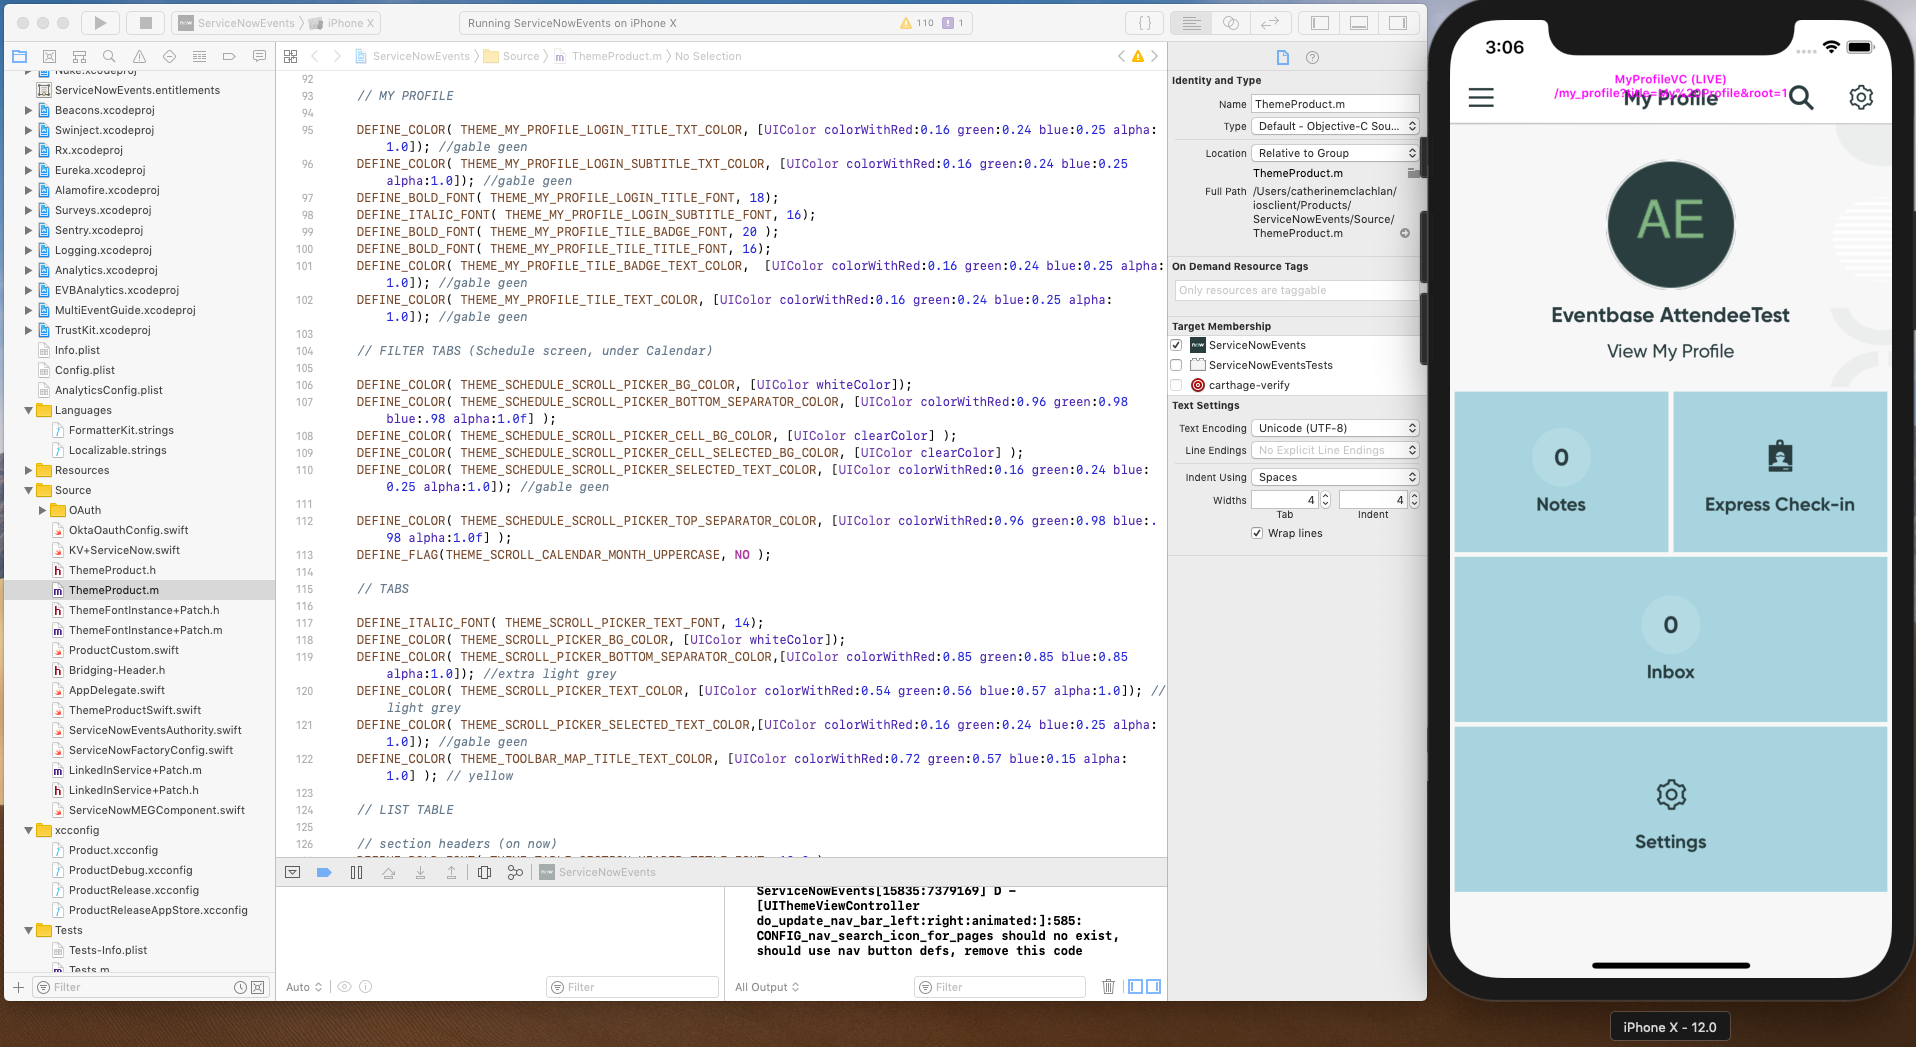Click No Selection in jump bar
Screen dimensions: 1916x1047
[708, 56]
